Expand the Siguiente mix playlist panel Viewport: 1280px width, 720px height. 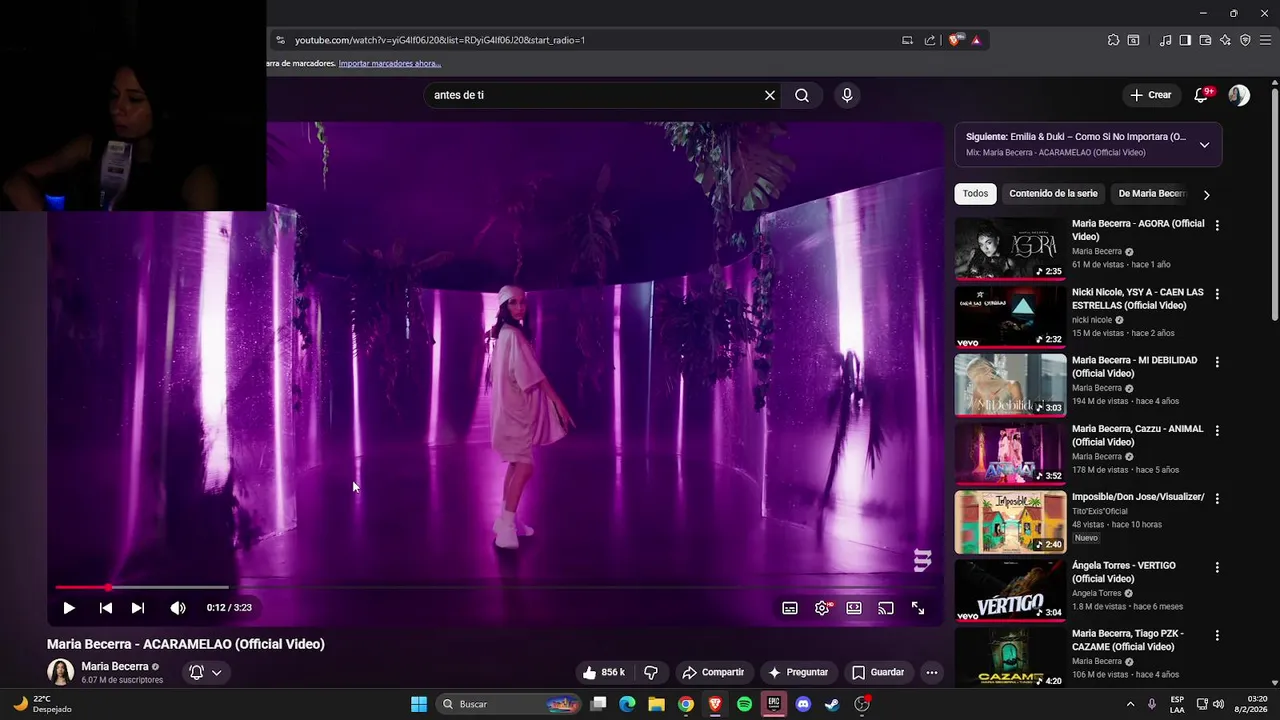pos(1204,145)
